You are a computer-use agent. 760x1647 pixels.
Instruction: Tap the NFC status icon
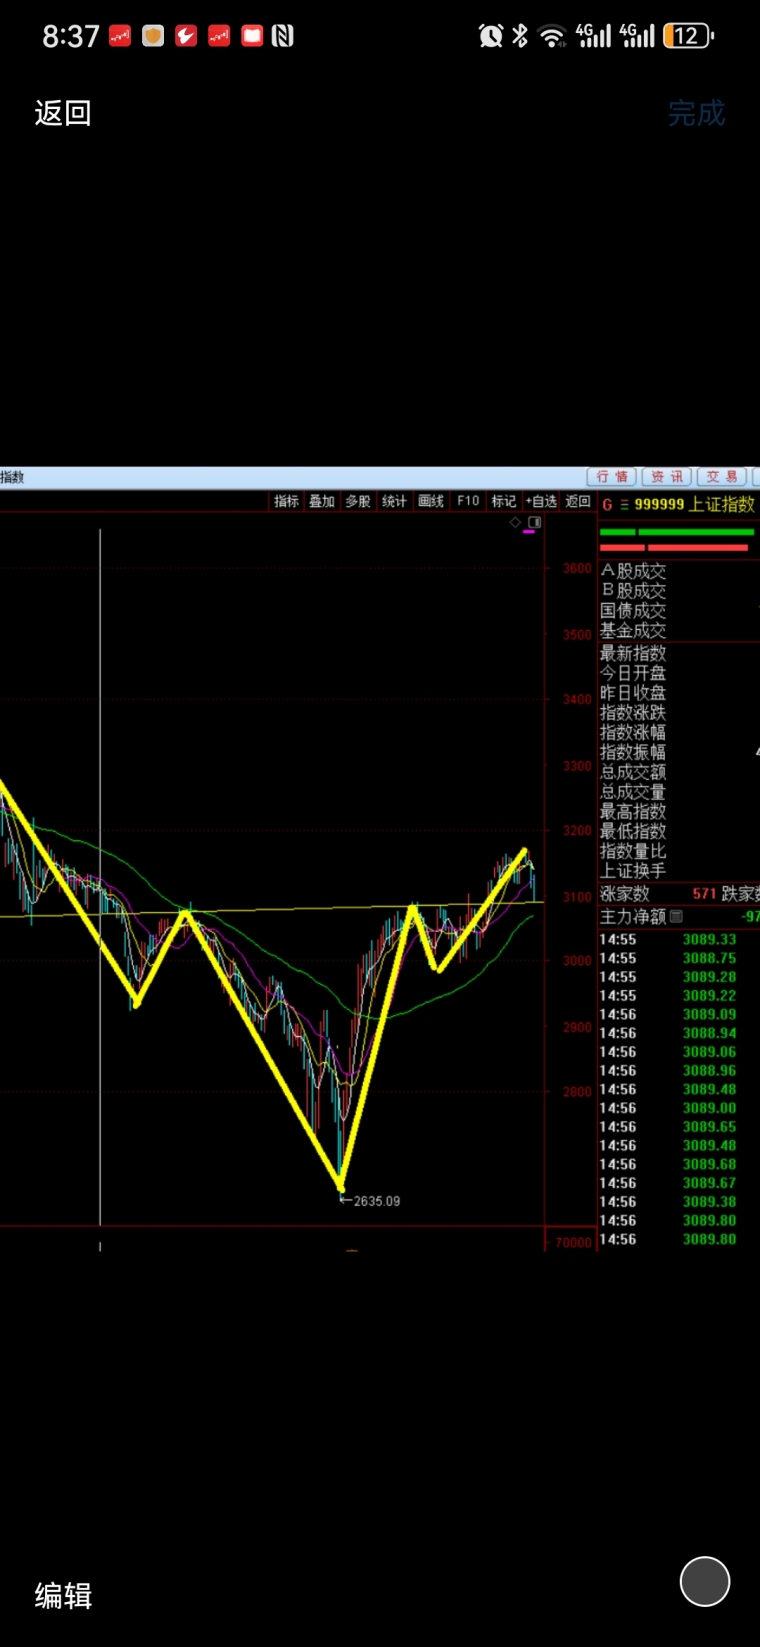283,36
